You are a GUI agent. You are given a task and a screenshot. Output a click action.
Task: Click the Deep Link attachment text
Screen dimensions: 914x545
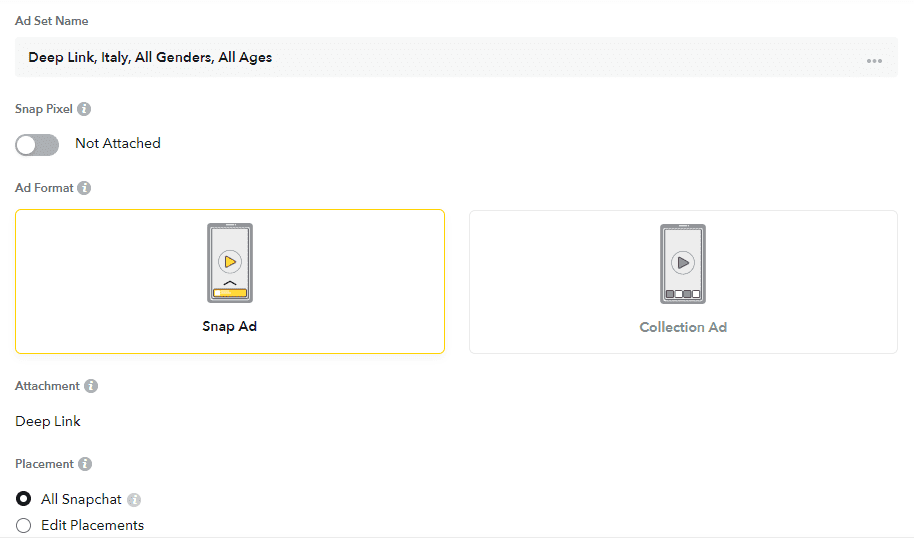[48, 421]
